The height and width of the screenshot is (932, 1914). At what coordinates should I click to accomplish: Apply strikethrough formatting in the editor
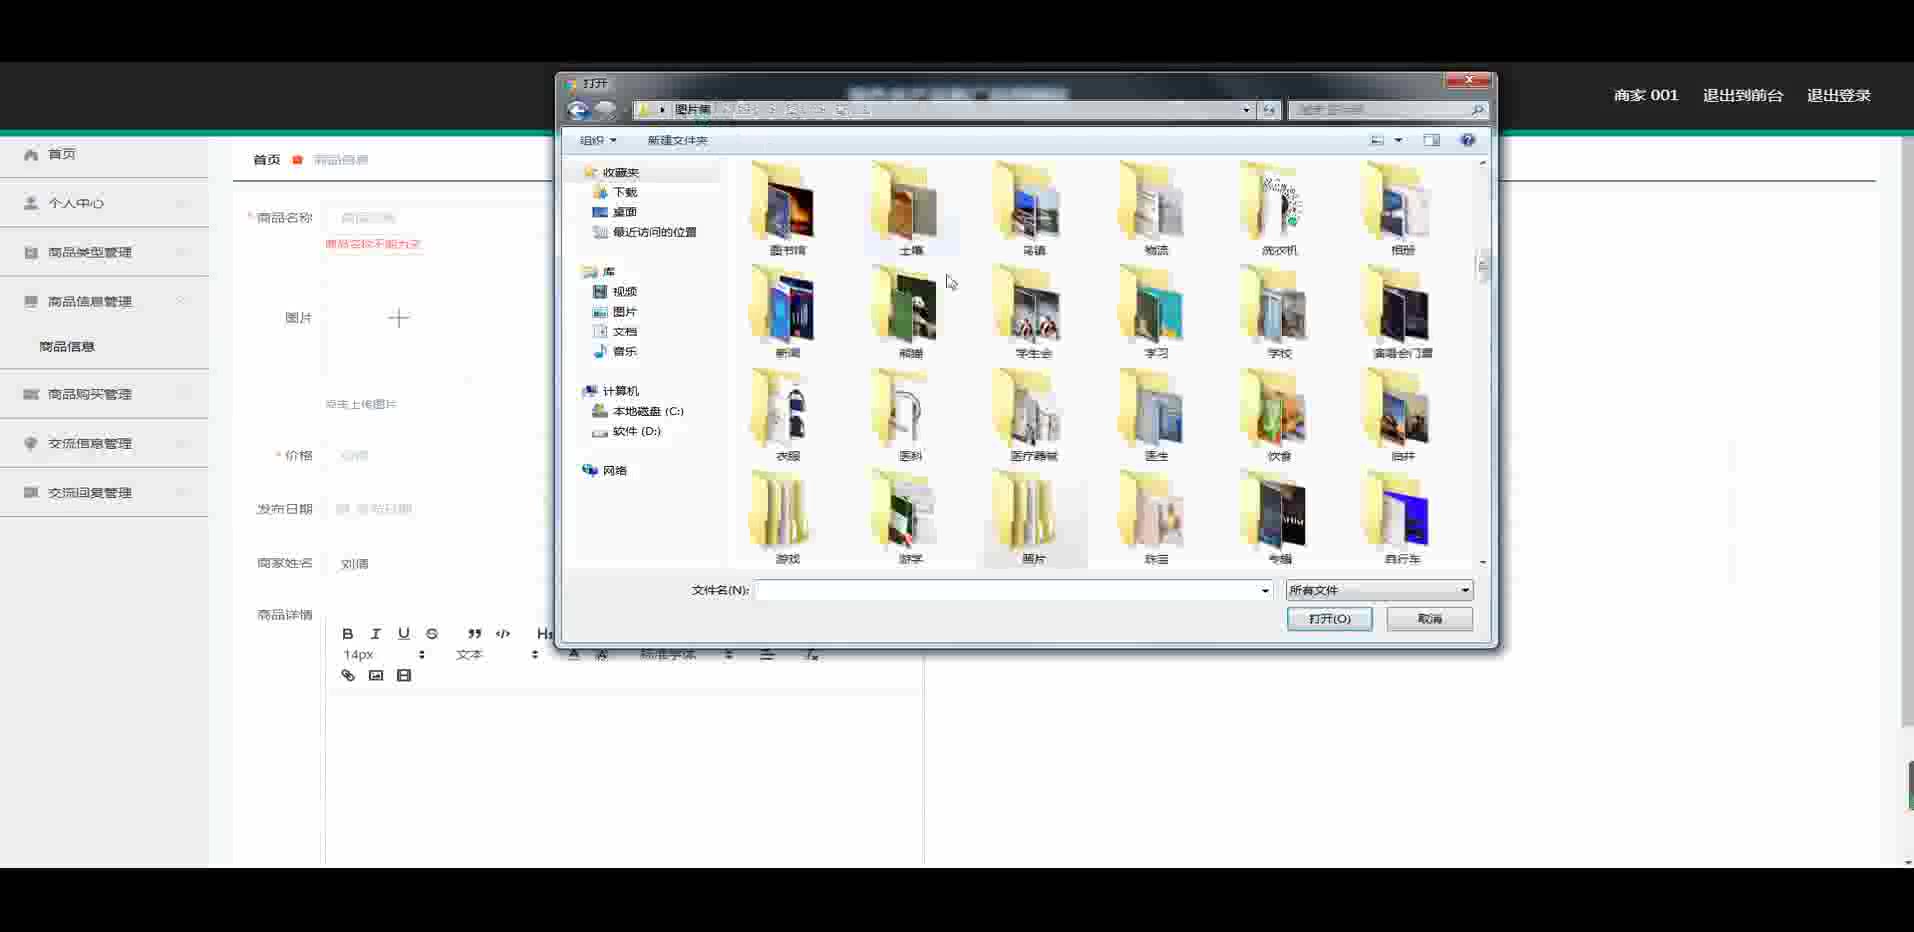[x=432, y=633]
